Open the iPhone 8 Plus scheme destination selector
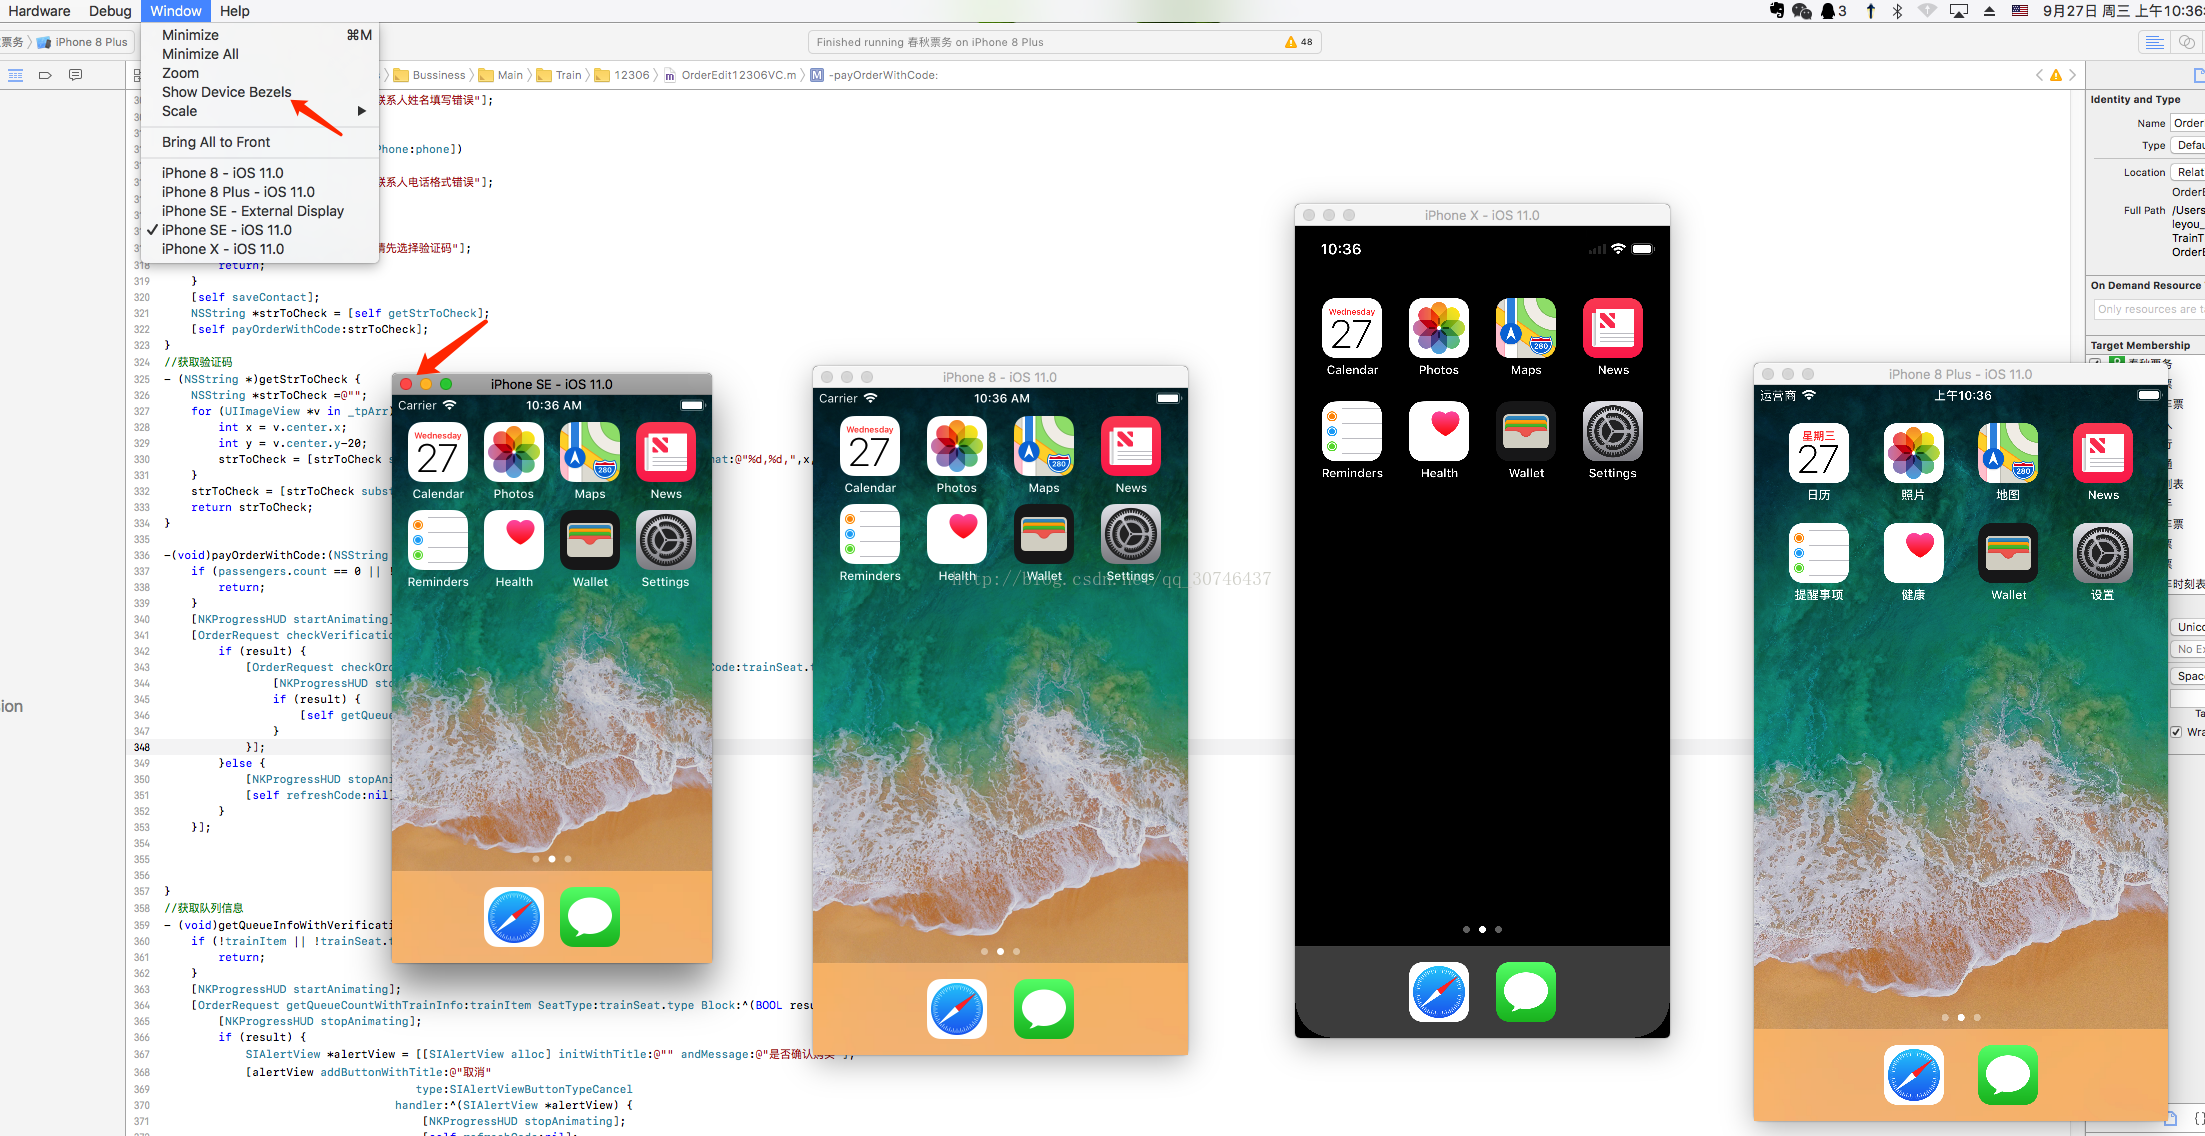2205x1136 pixels. click(x=83, y=42)
